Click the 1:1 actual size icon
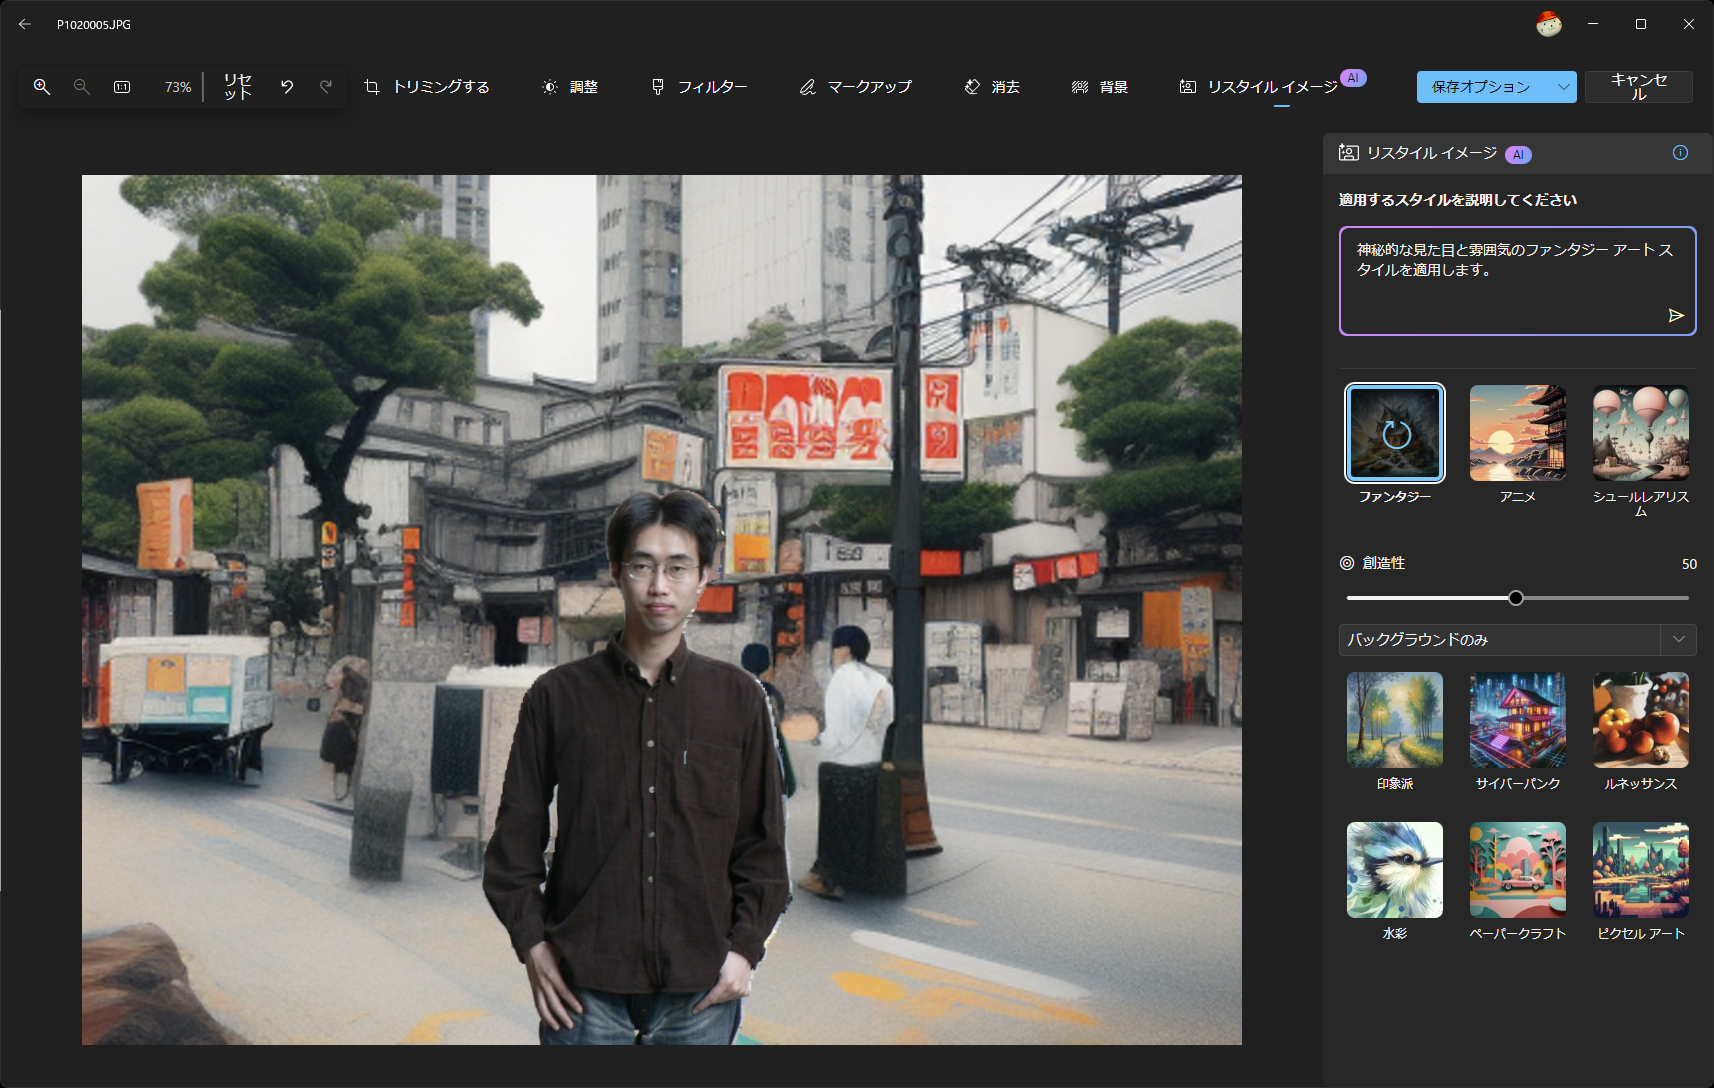The height and width of the screenshot is (1088, 1714). click(x=121, y=87)
